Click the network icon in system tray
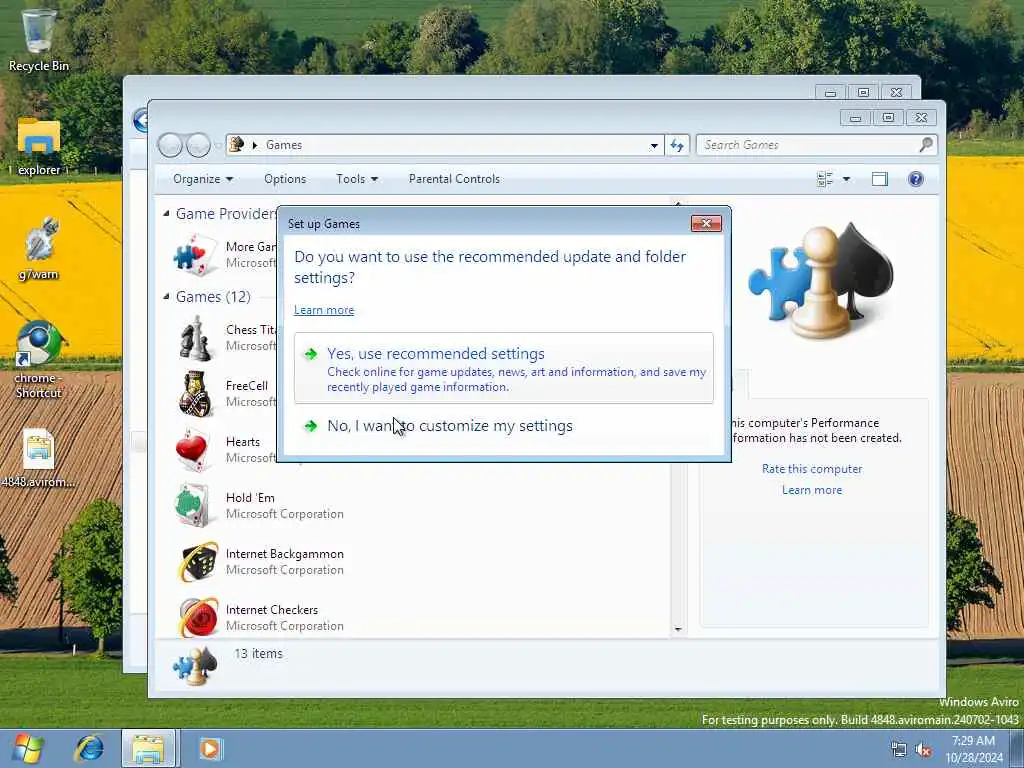Viewport: 1024px width, 768px height. pyautogui.click(x=899, y=750)
